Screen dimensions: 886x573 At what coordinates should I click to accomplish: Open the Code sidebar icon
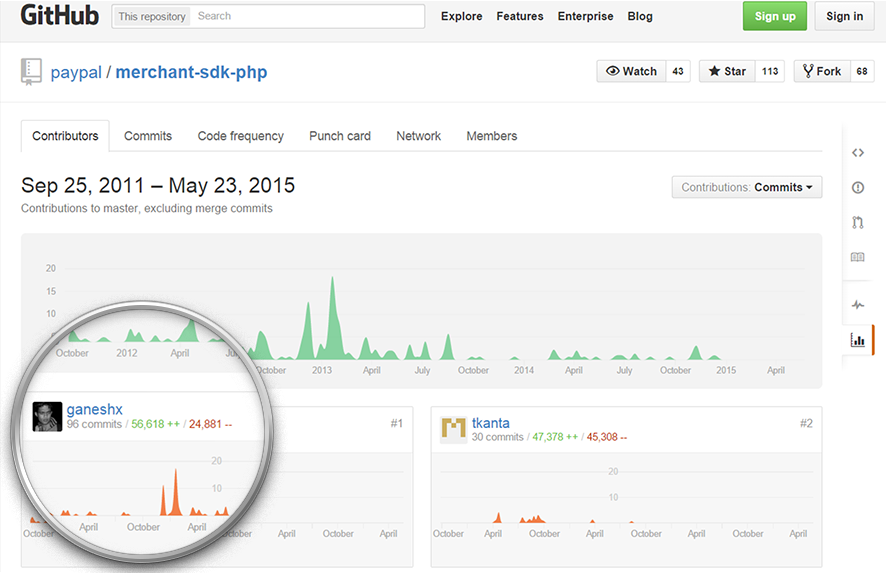pos(858,153)
